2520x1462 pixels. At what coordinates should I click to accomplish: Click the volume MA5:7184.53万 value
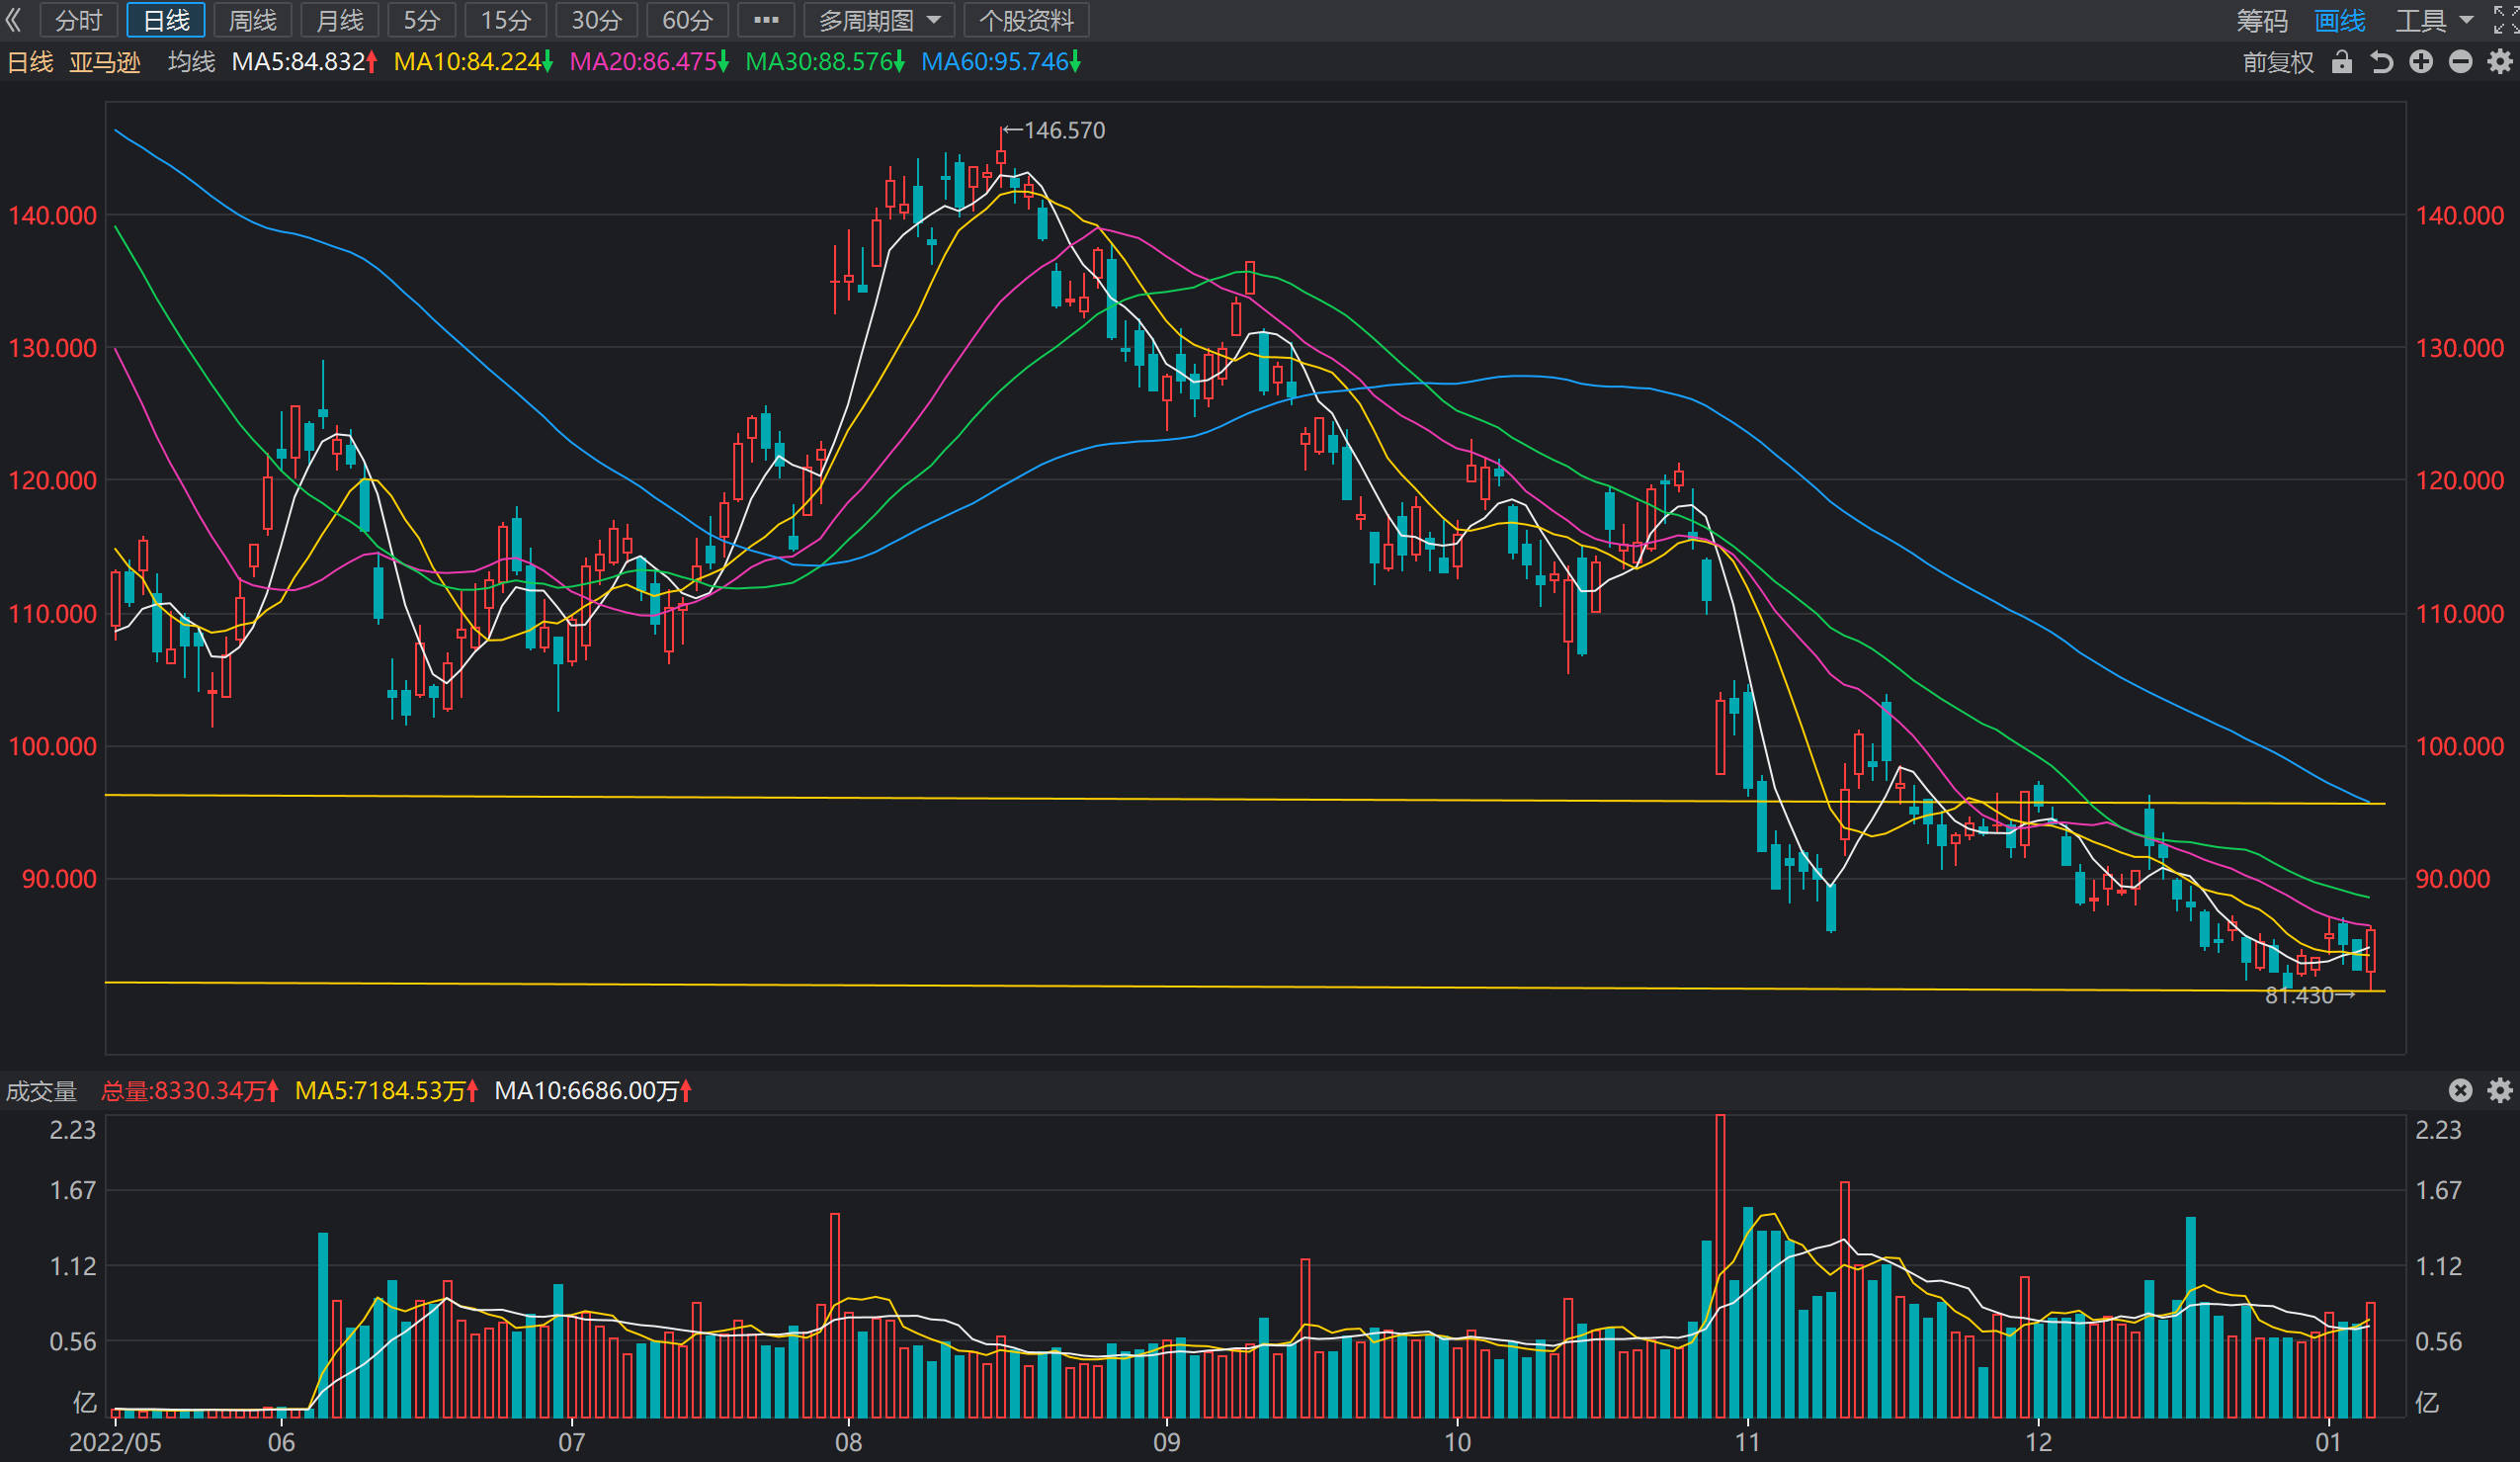coord(387,1091)
